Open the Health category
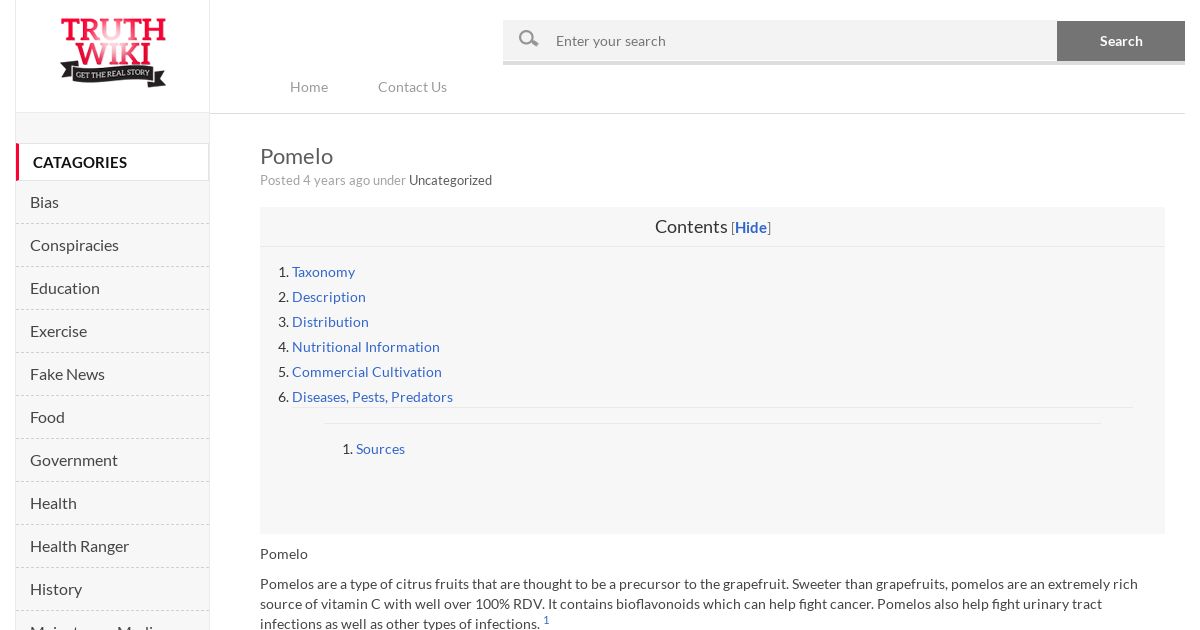1200x630 pixels. click(112, 503)
